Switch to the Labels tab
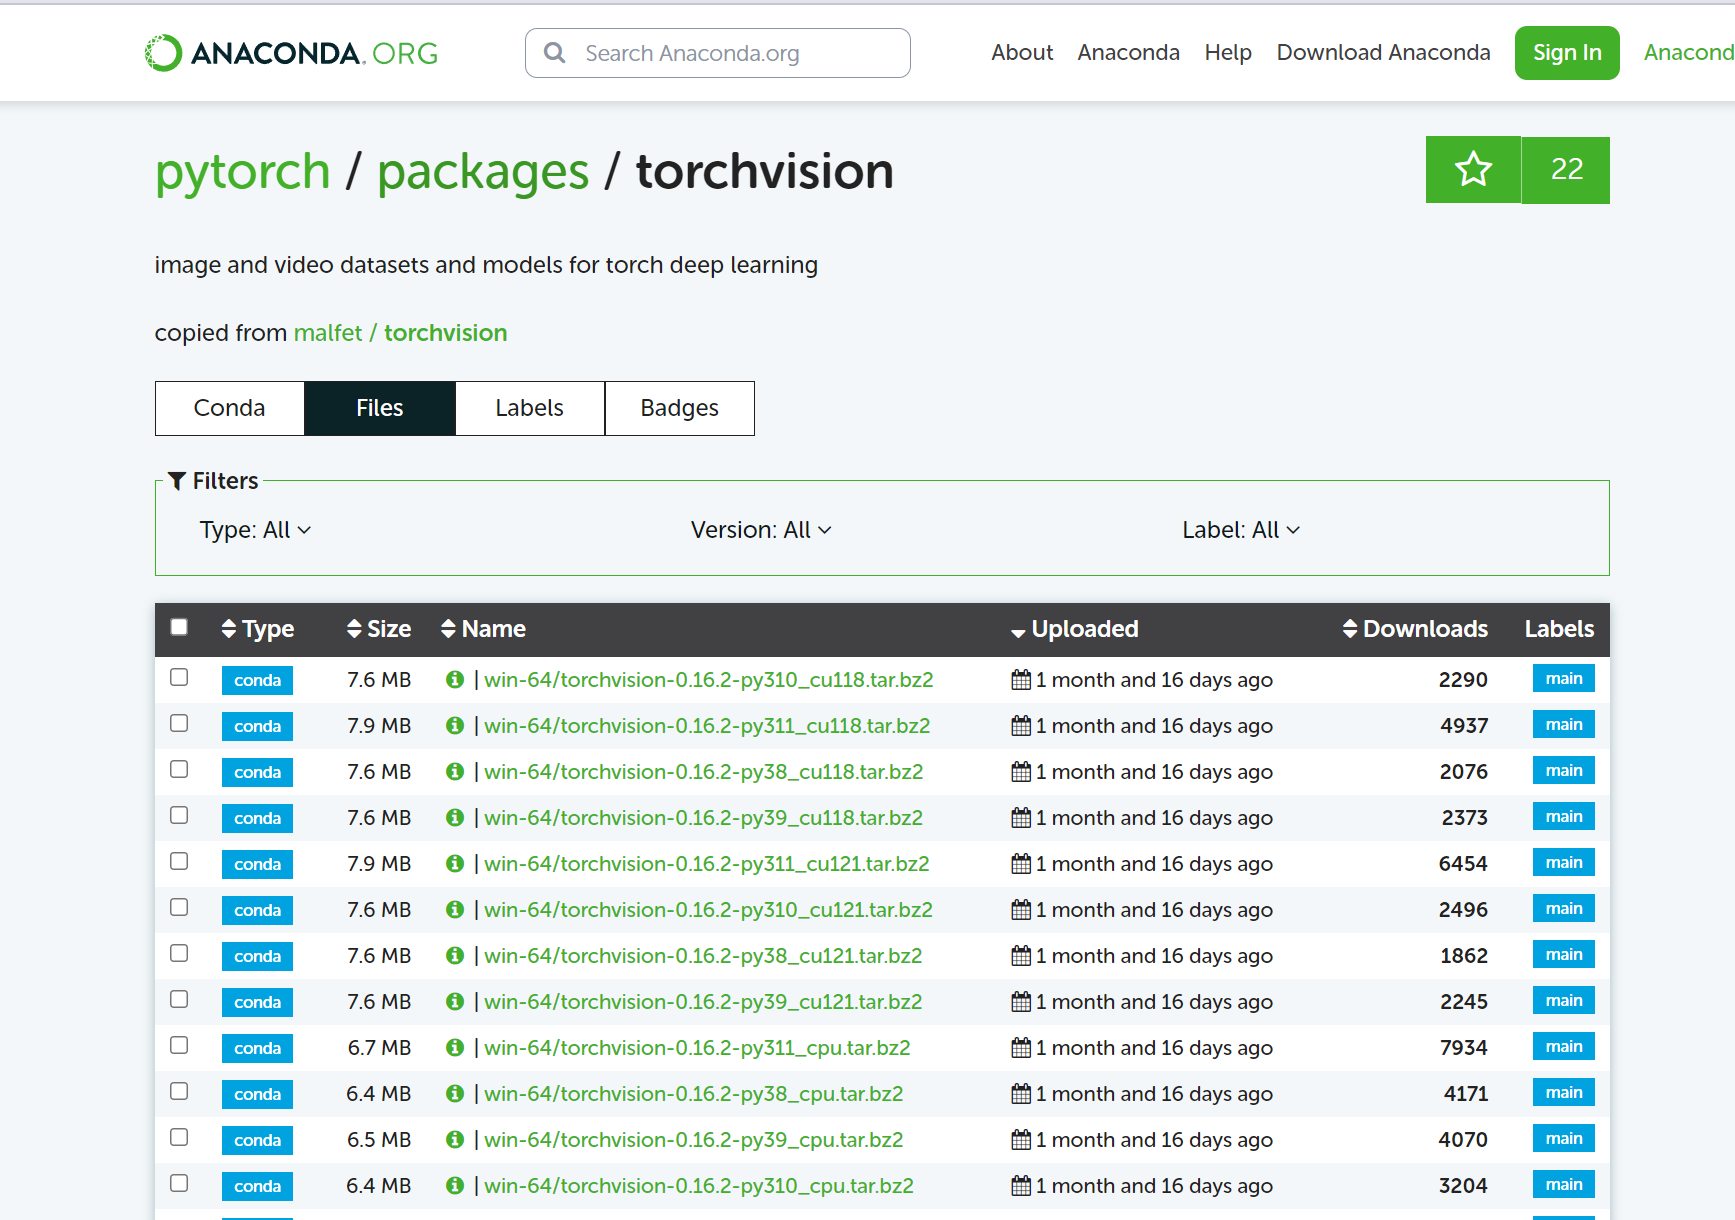 (x=530, y=408)
